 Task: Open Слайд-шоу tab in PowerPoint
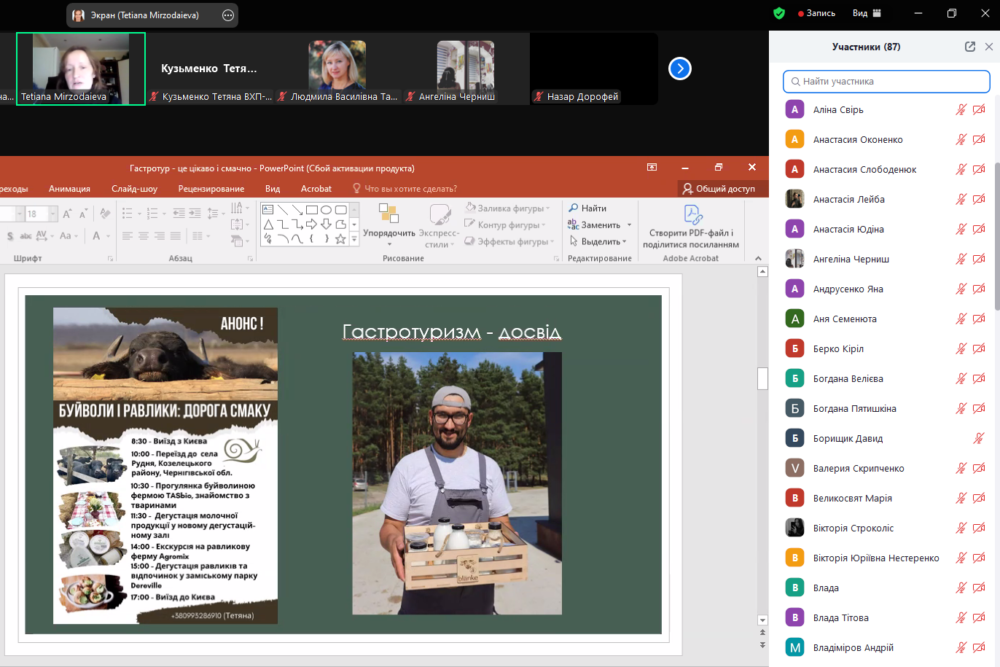coord(134,189)
